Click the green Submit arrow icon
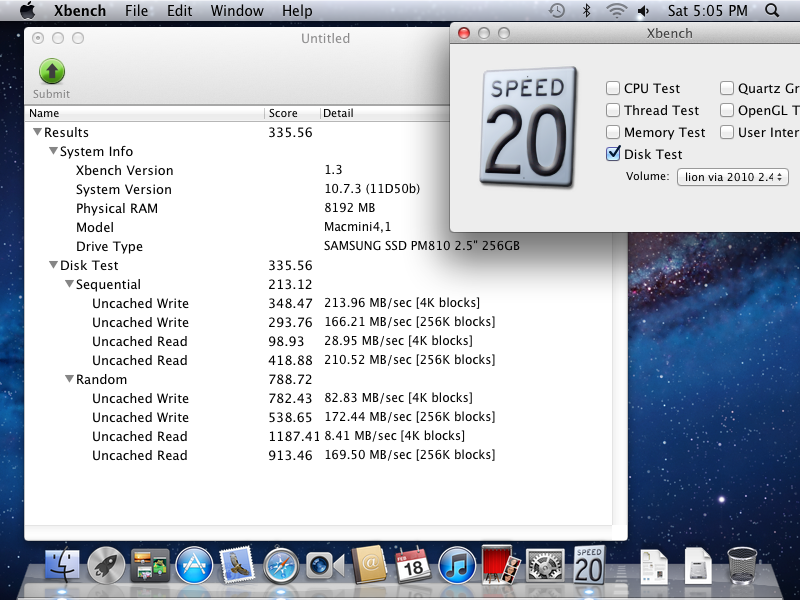The height and width of the screenshot is (600, 800). (52, 71)
